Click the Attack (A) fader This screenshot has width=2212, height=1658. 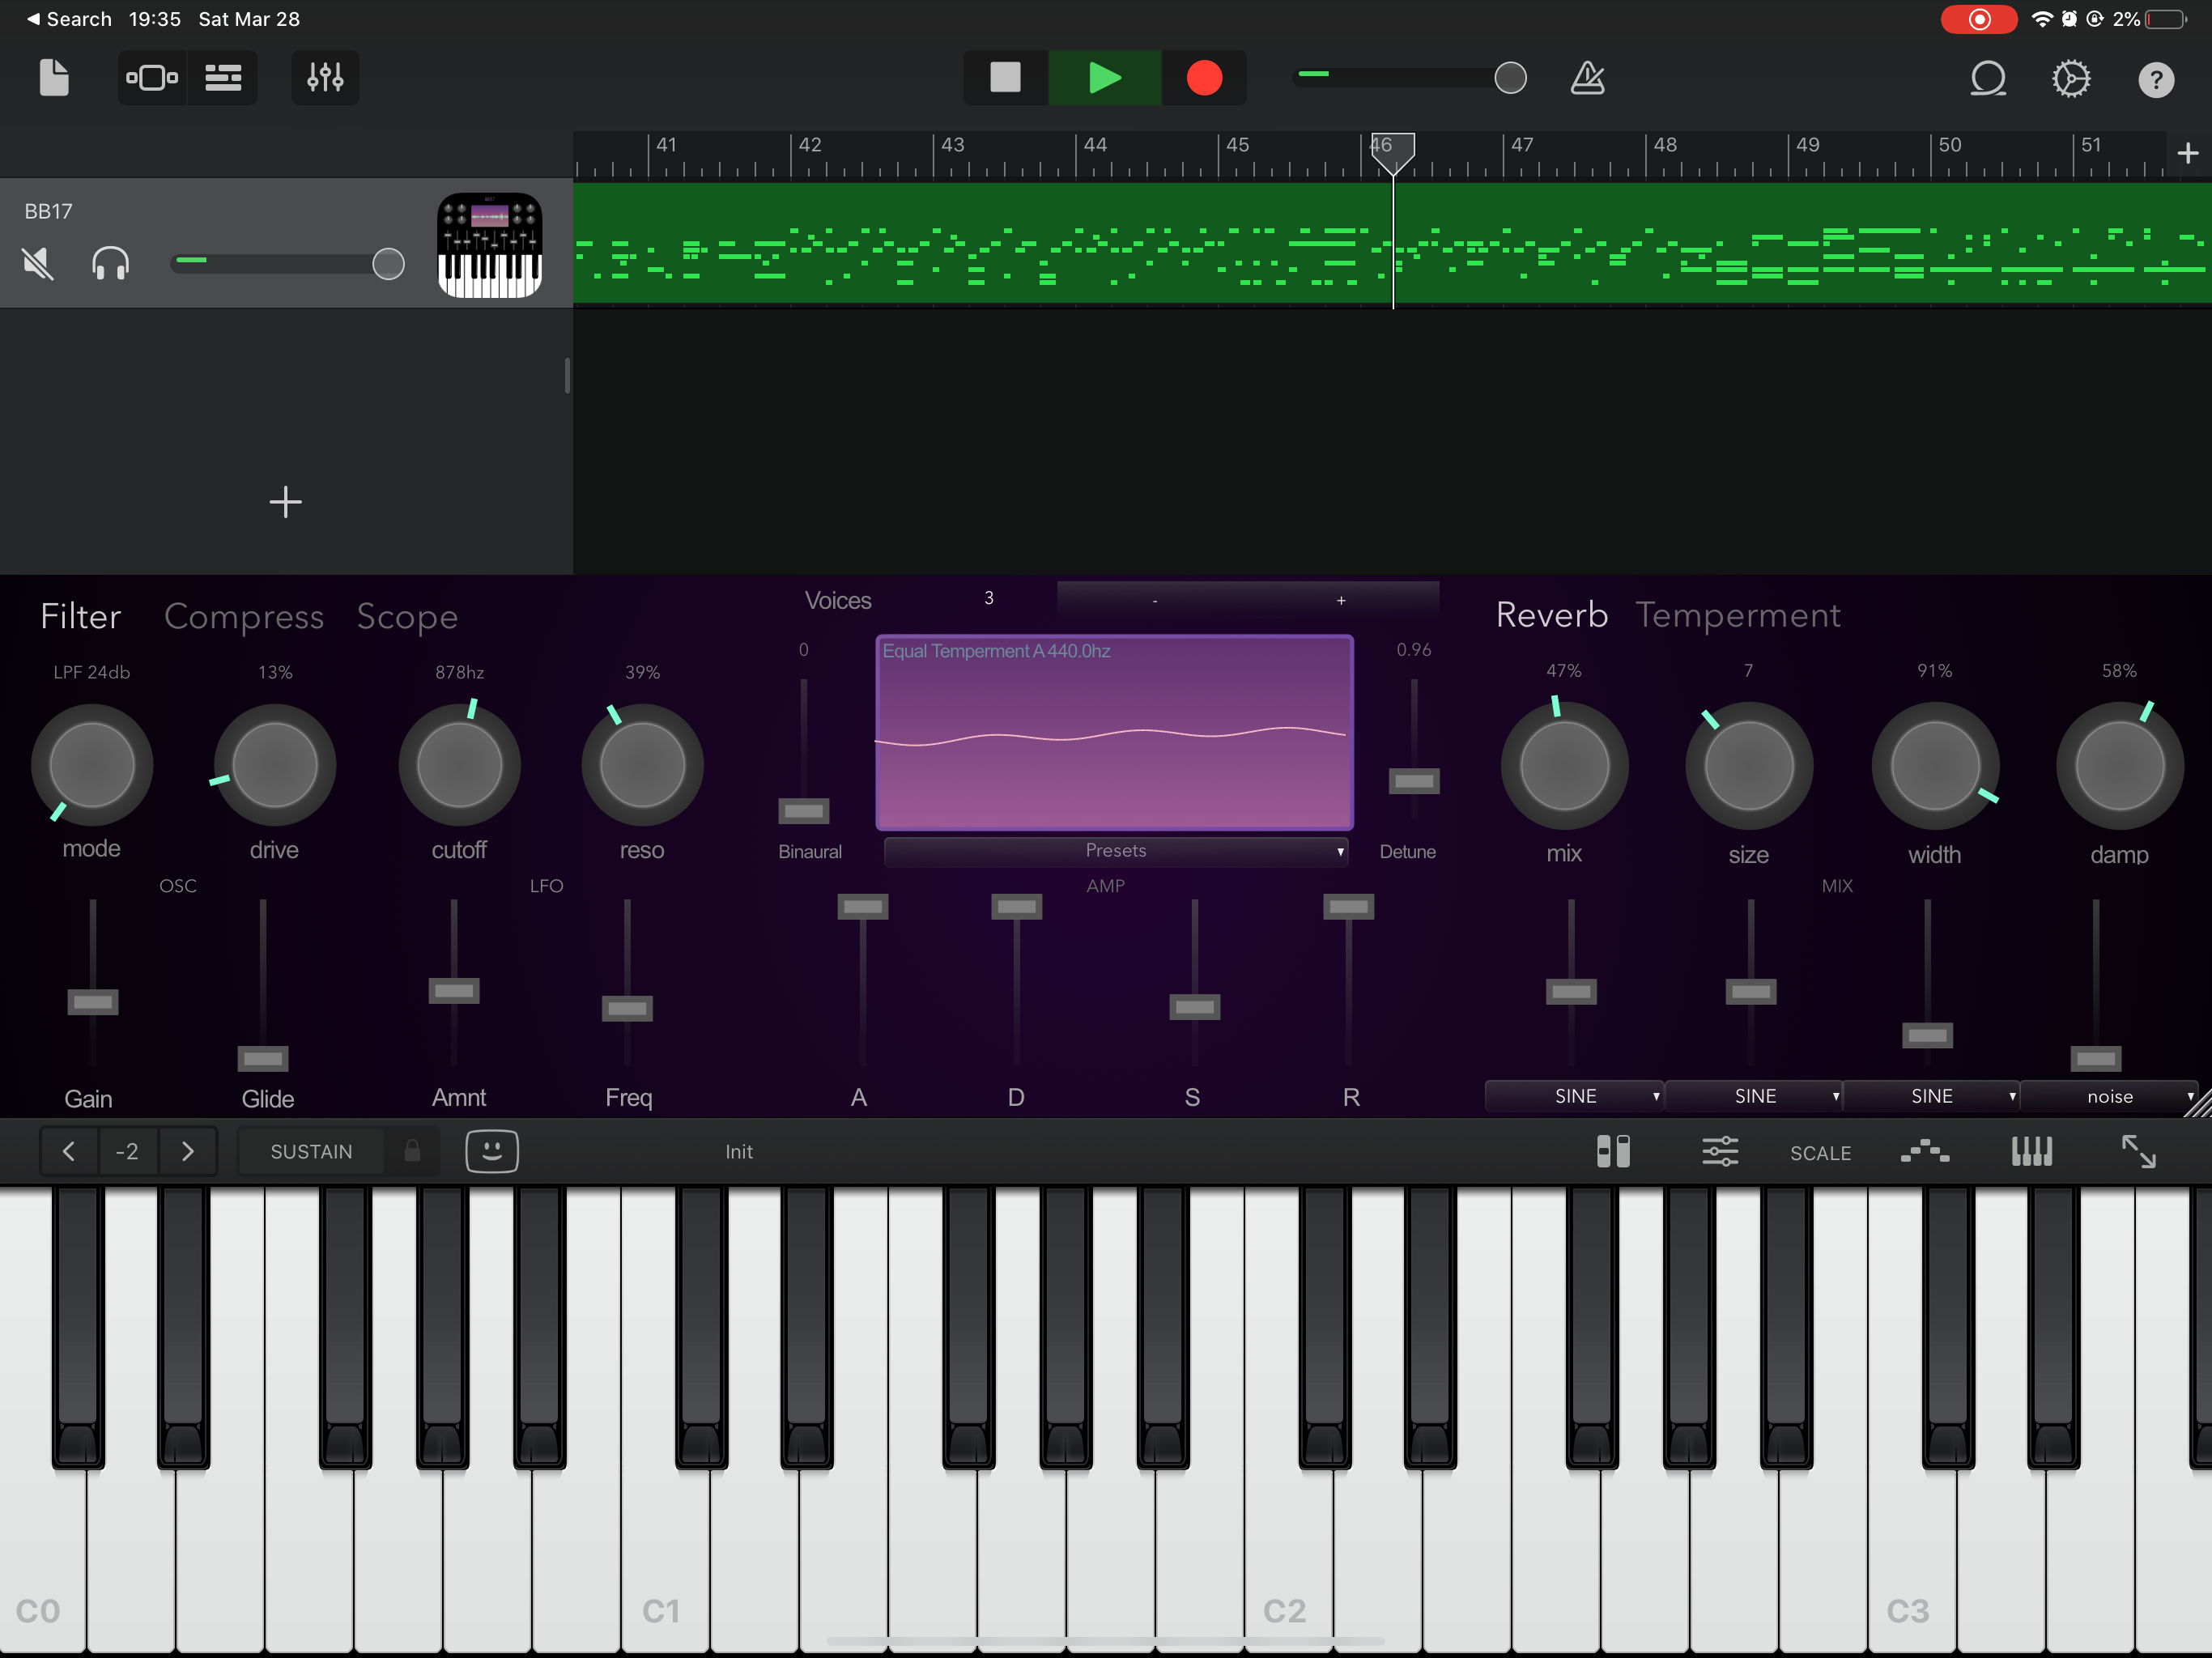tap(862, 906)
